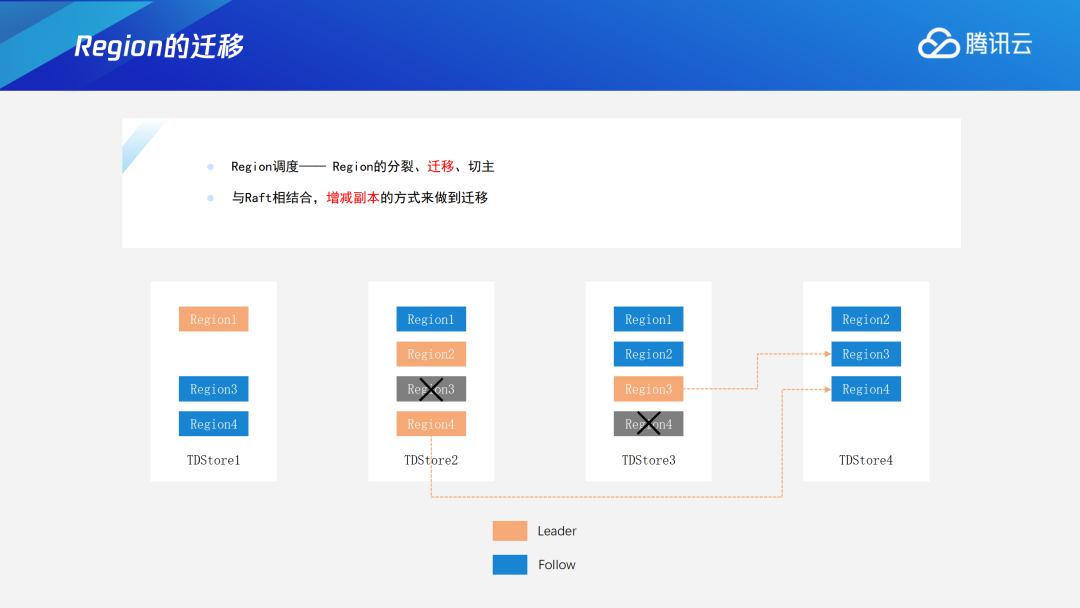Click the blue Follow legend swatch

(510, 565)
